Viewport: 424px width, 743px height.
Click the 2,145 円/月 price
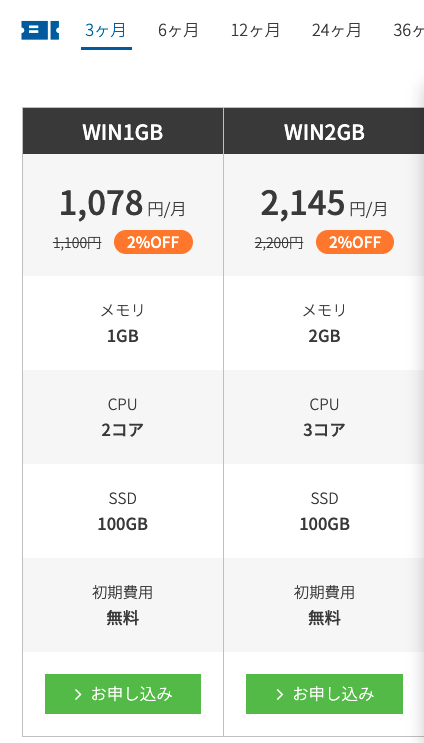(324, 204)
